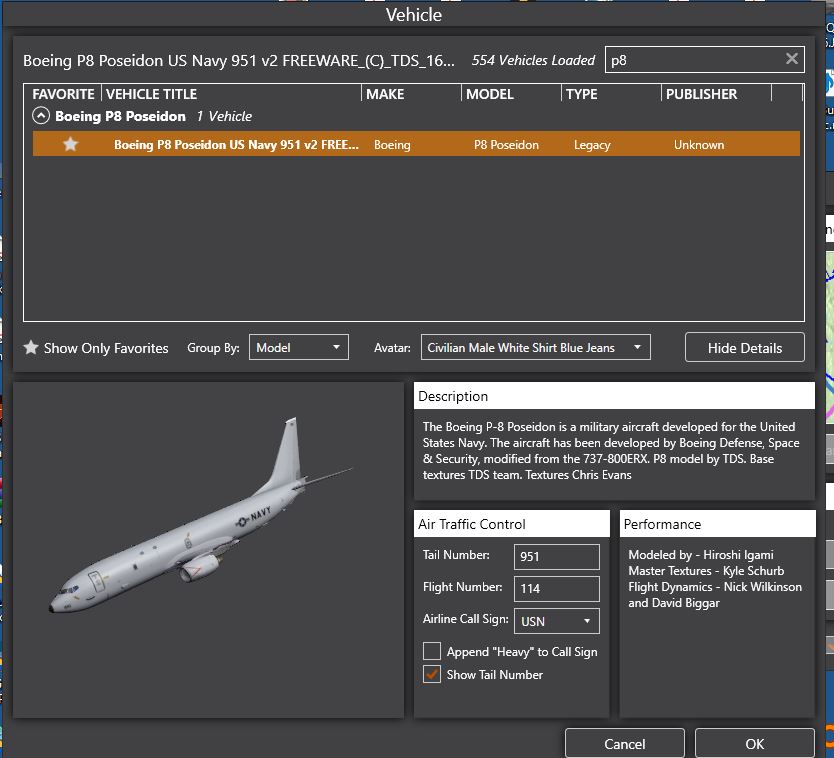This screenshot has height=758, width=834.
Task: Uncheck the Show Tail Number checkbox
Action: click(x=431, y=674)
